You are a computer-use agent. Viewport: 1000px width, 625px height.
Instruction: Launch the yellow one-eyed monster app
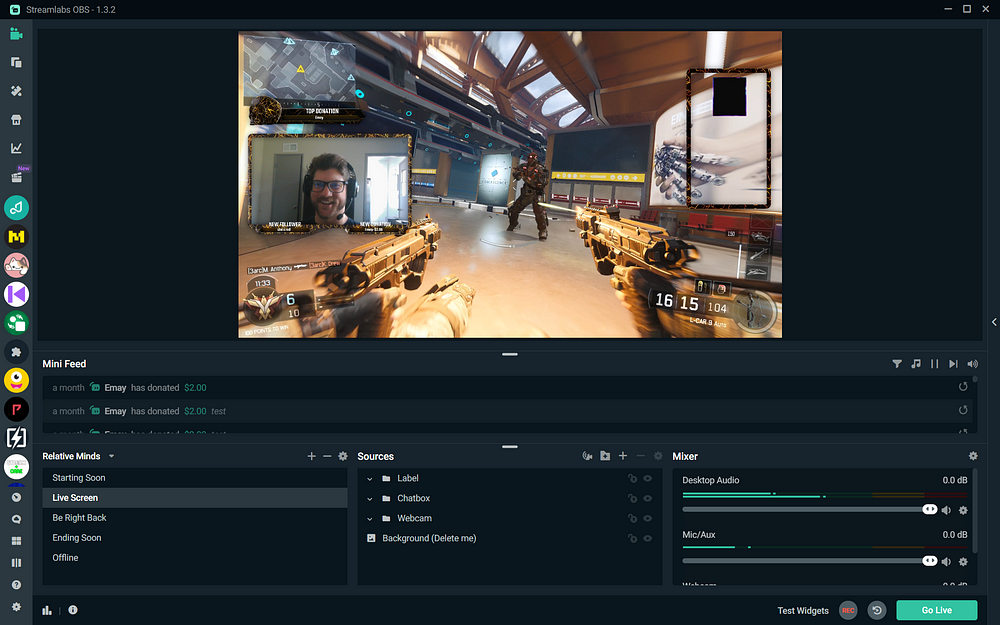pyautogui.click(x=16, y=380)
